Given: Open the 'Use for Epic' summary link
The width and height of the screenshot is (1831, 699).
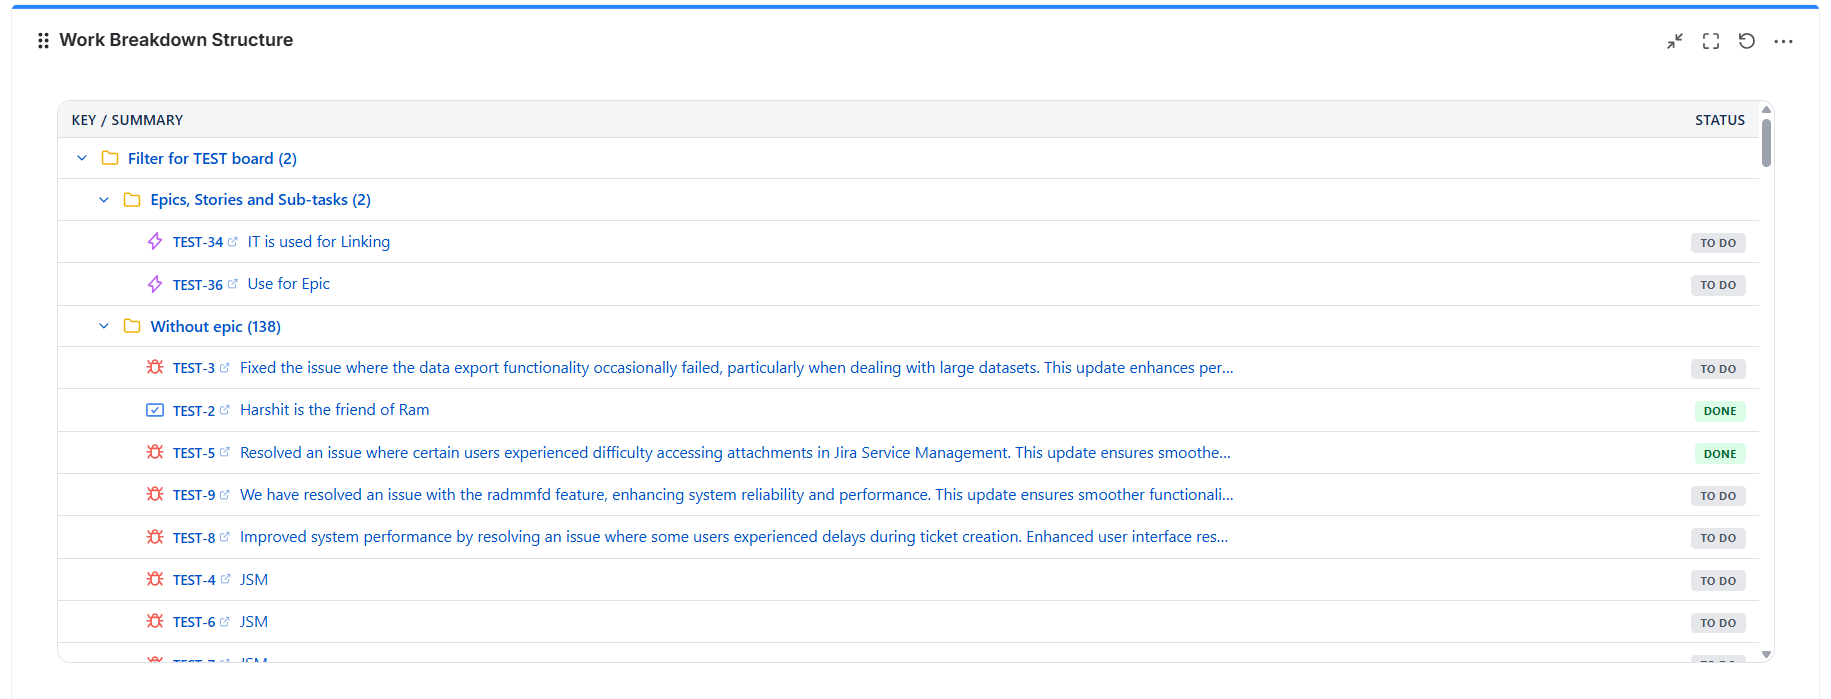Looking at the screenshot, I should point(289,284).
